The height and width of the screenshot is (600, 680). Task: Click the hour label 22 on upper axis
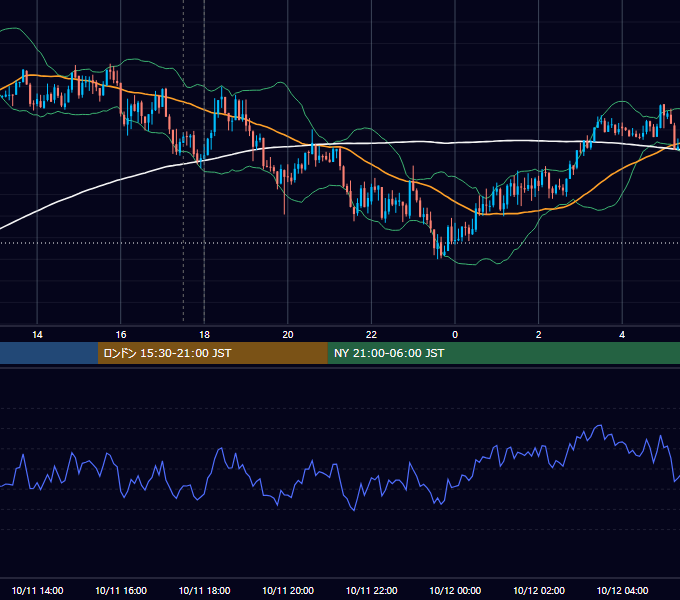(371, 335)
